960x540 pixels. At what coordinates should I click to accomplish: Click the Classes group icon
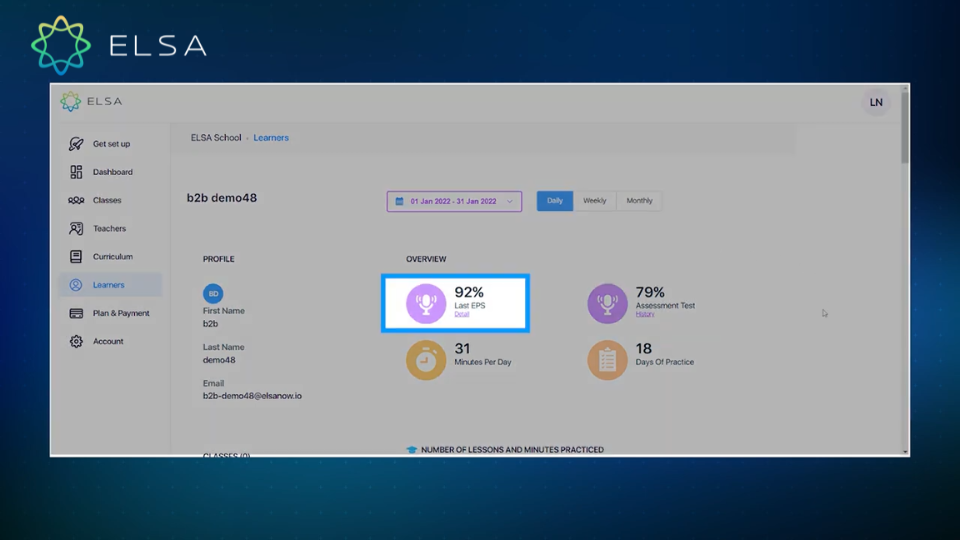(x=76, y=200)
